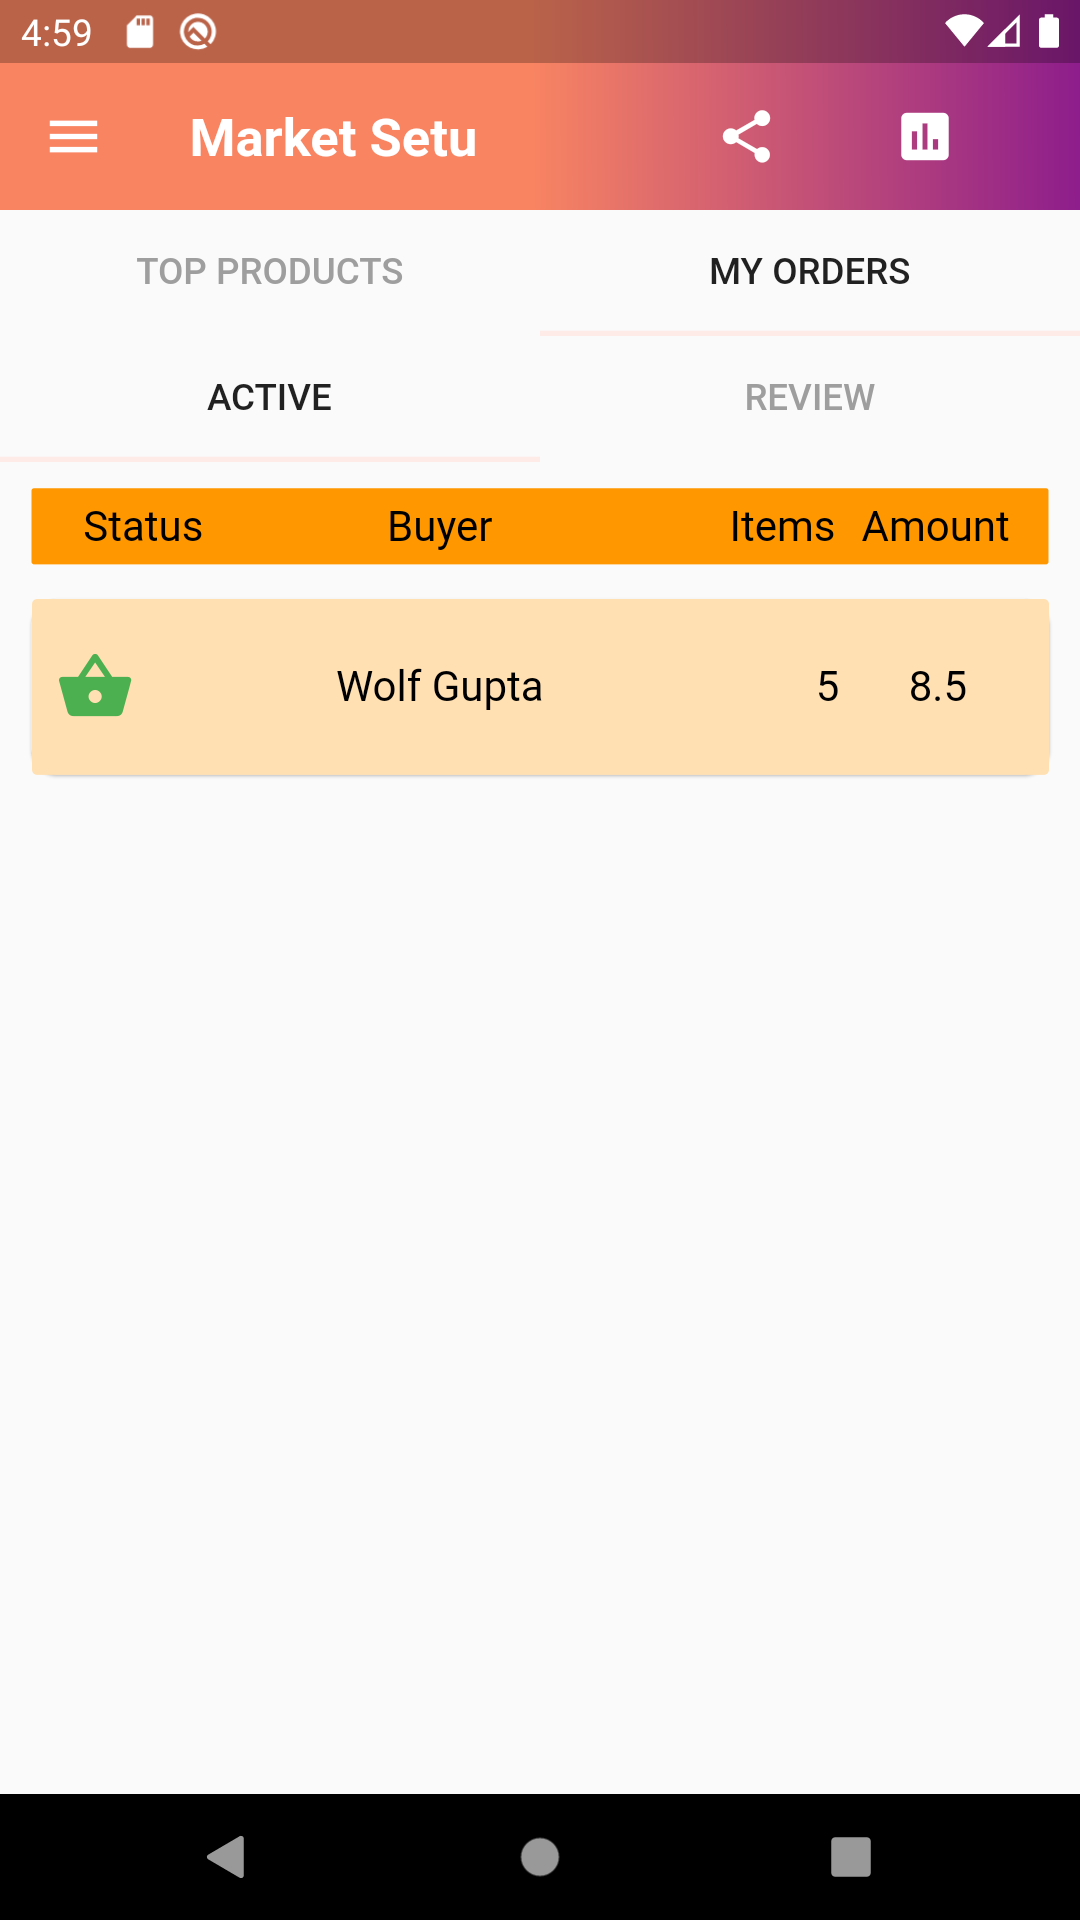Image resolution: width=1080 pixels, height=1920 pixels.
Task: Tap the share icon
Action: coord(746,137)
